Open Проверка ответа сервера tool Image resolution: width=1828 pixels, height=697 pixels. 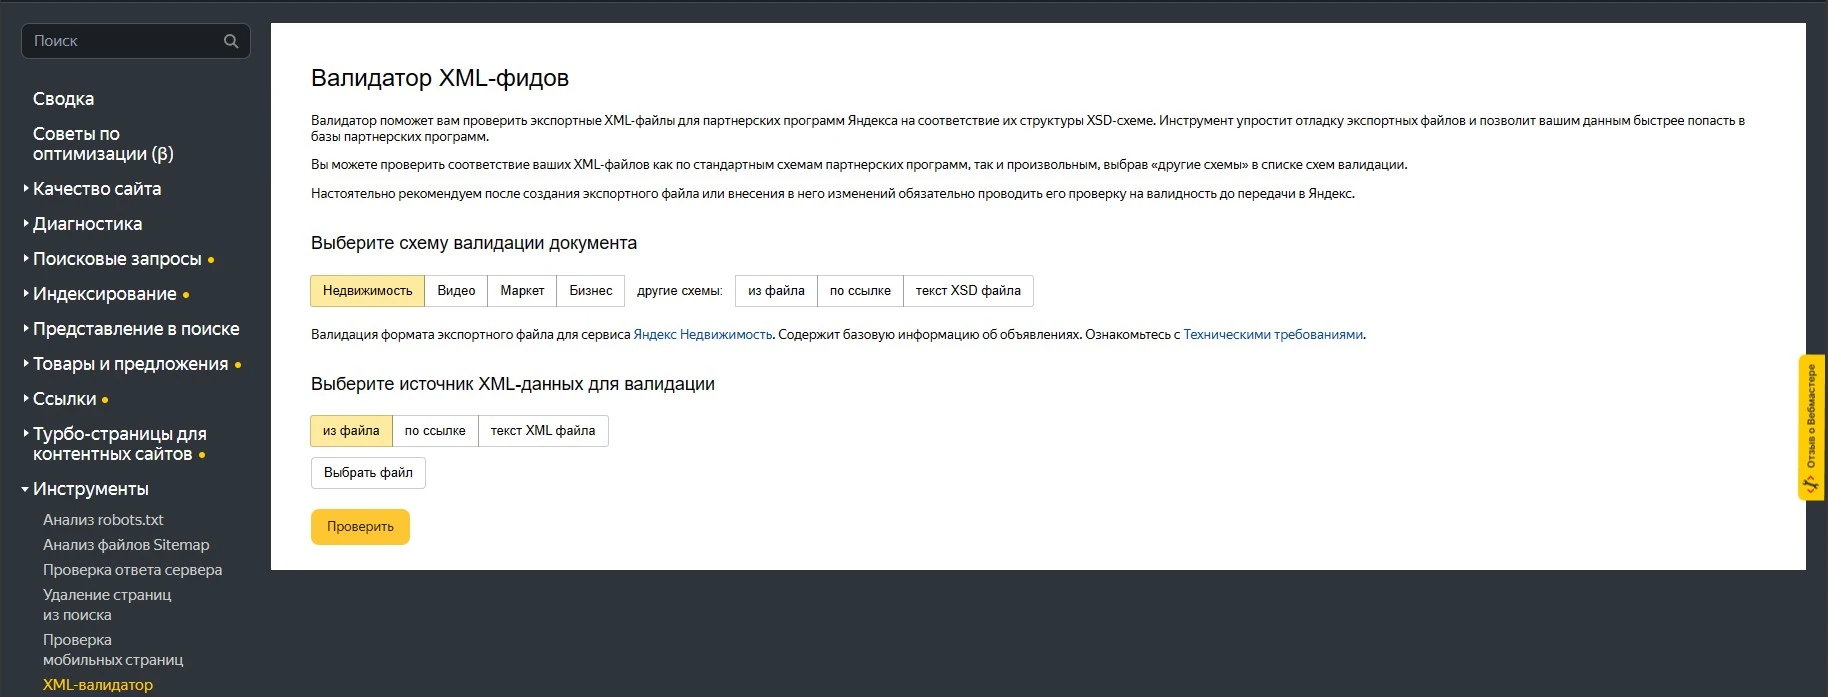click(132, 570)
